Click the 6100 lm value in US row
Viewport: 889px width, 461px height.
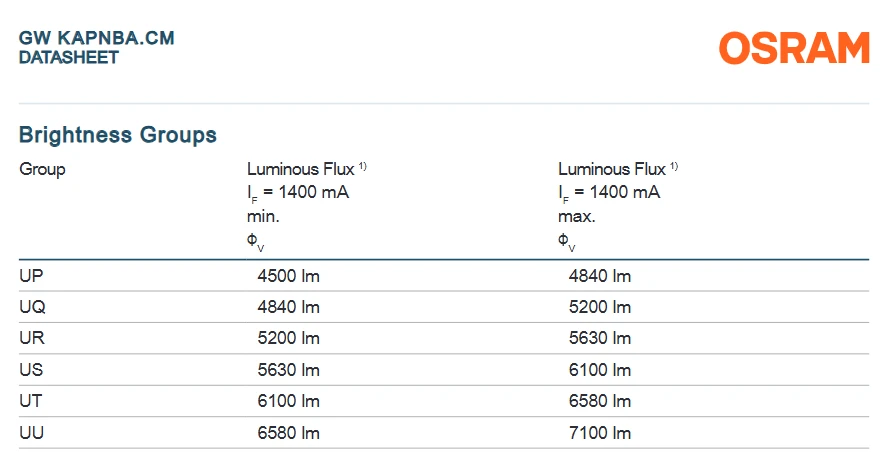click(x=600, y=370)
